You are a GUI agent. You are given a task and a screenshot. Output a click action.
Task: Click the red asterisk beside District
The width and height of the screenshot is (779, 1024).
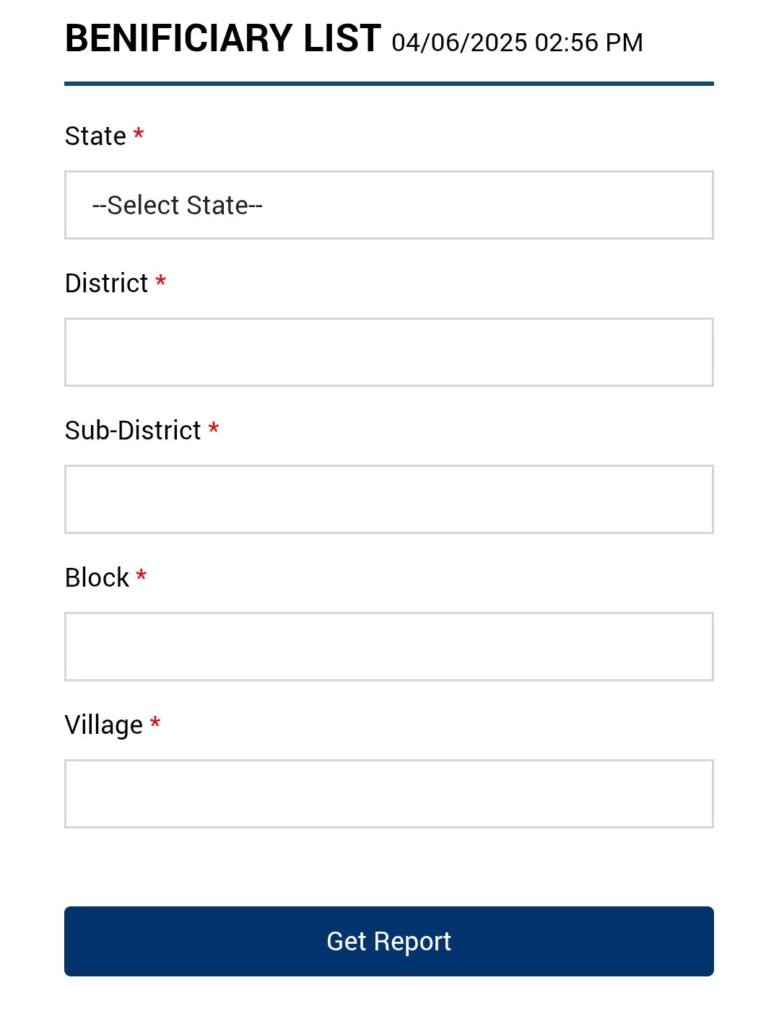(x=161, y=281)
